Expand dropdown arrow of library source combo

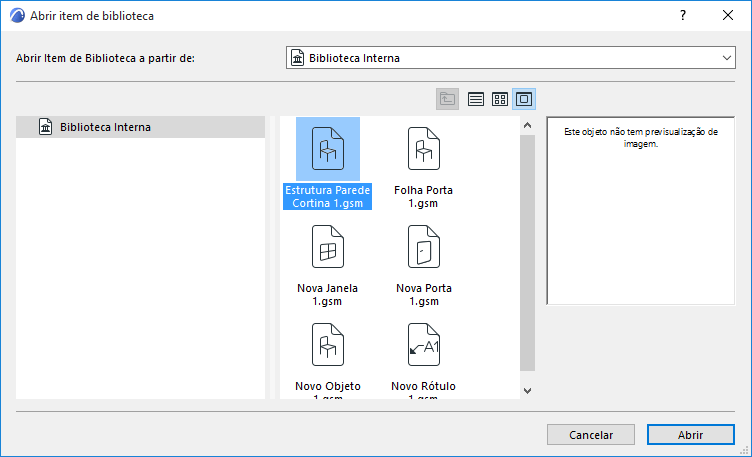tap(727, 58)
